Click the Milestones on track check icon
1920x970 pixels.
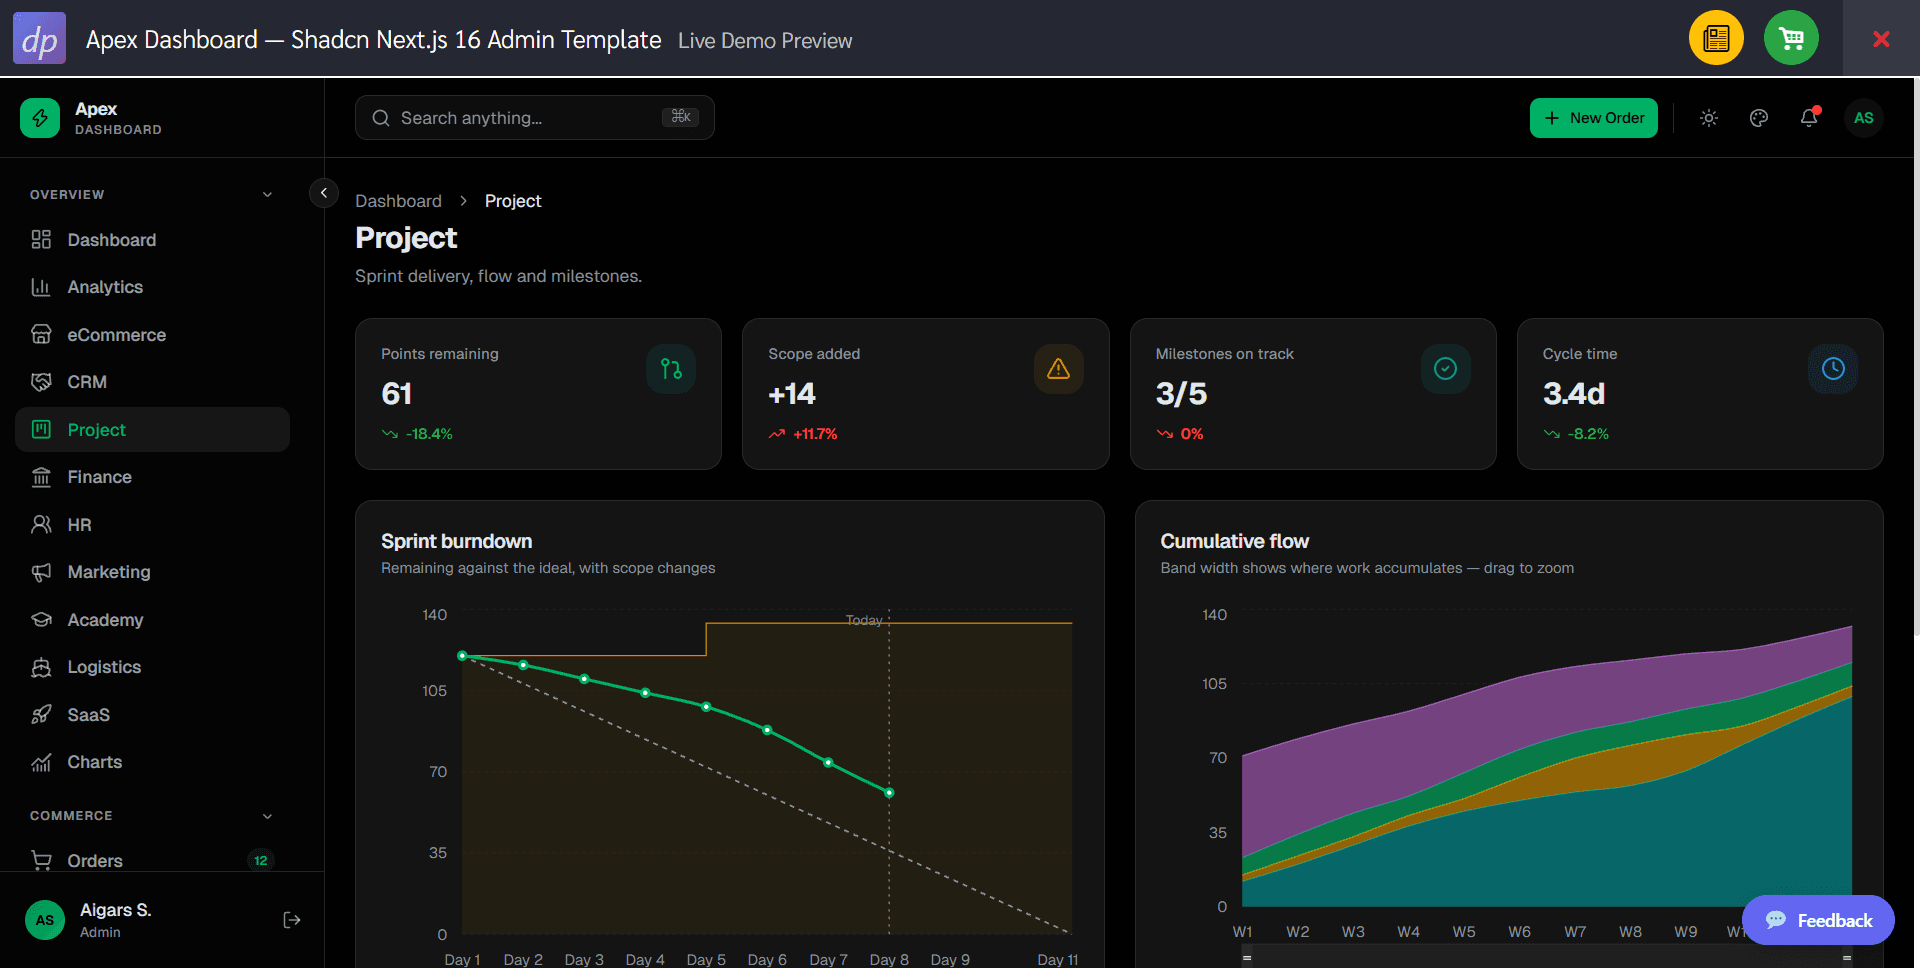click(x=1445, y=369)
